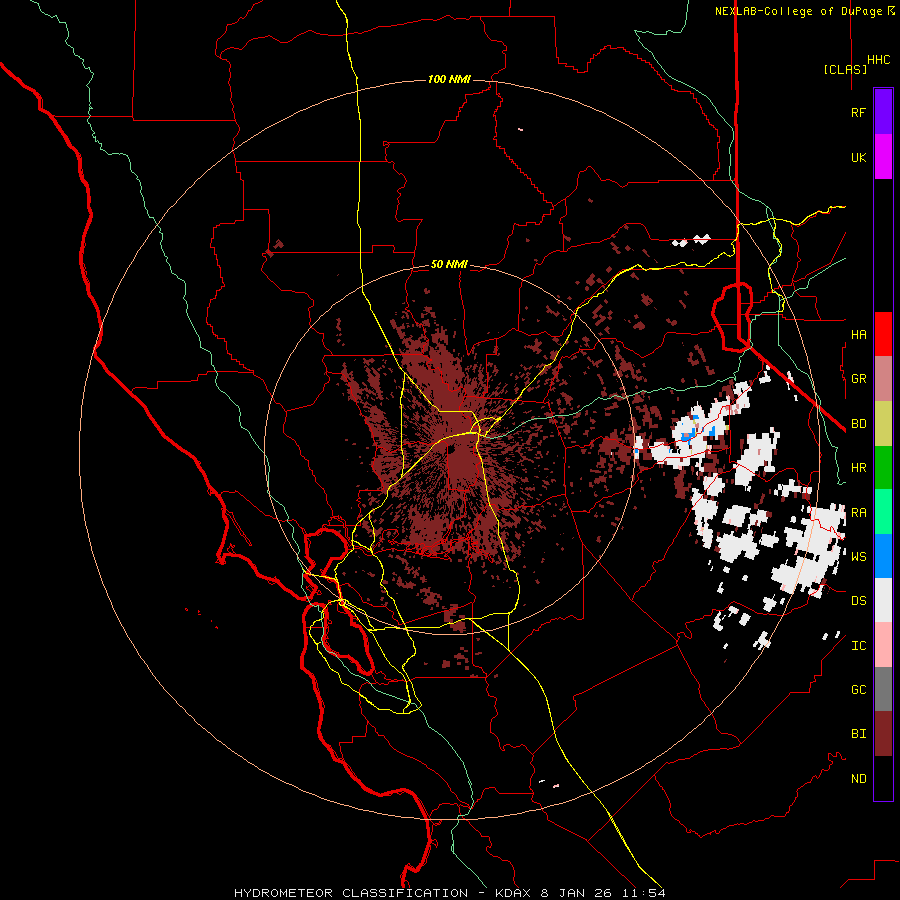Click the "ND" legend label
The width and height of the screenshot is (900, 900).
tap(858, 779)
